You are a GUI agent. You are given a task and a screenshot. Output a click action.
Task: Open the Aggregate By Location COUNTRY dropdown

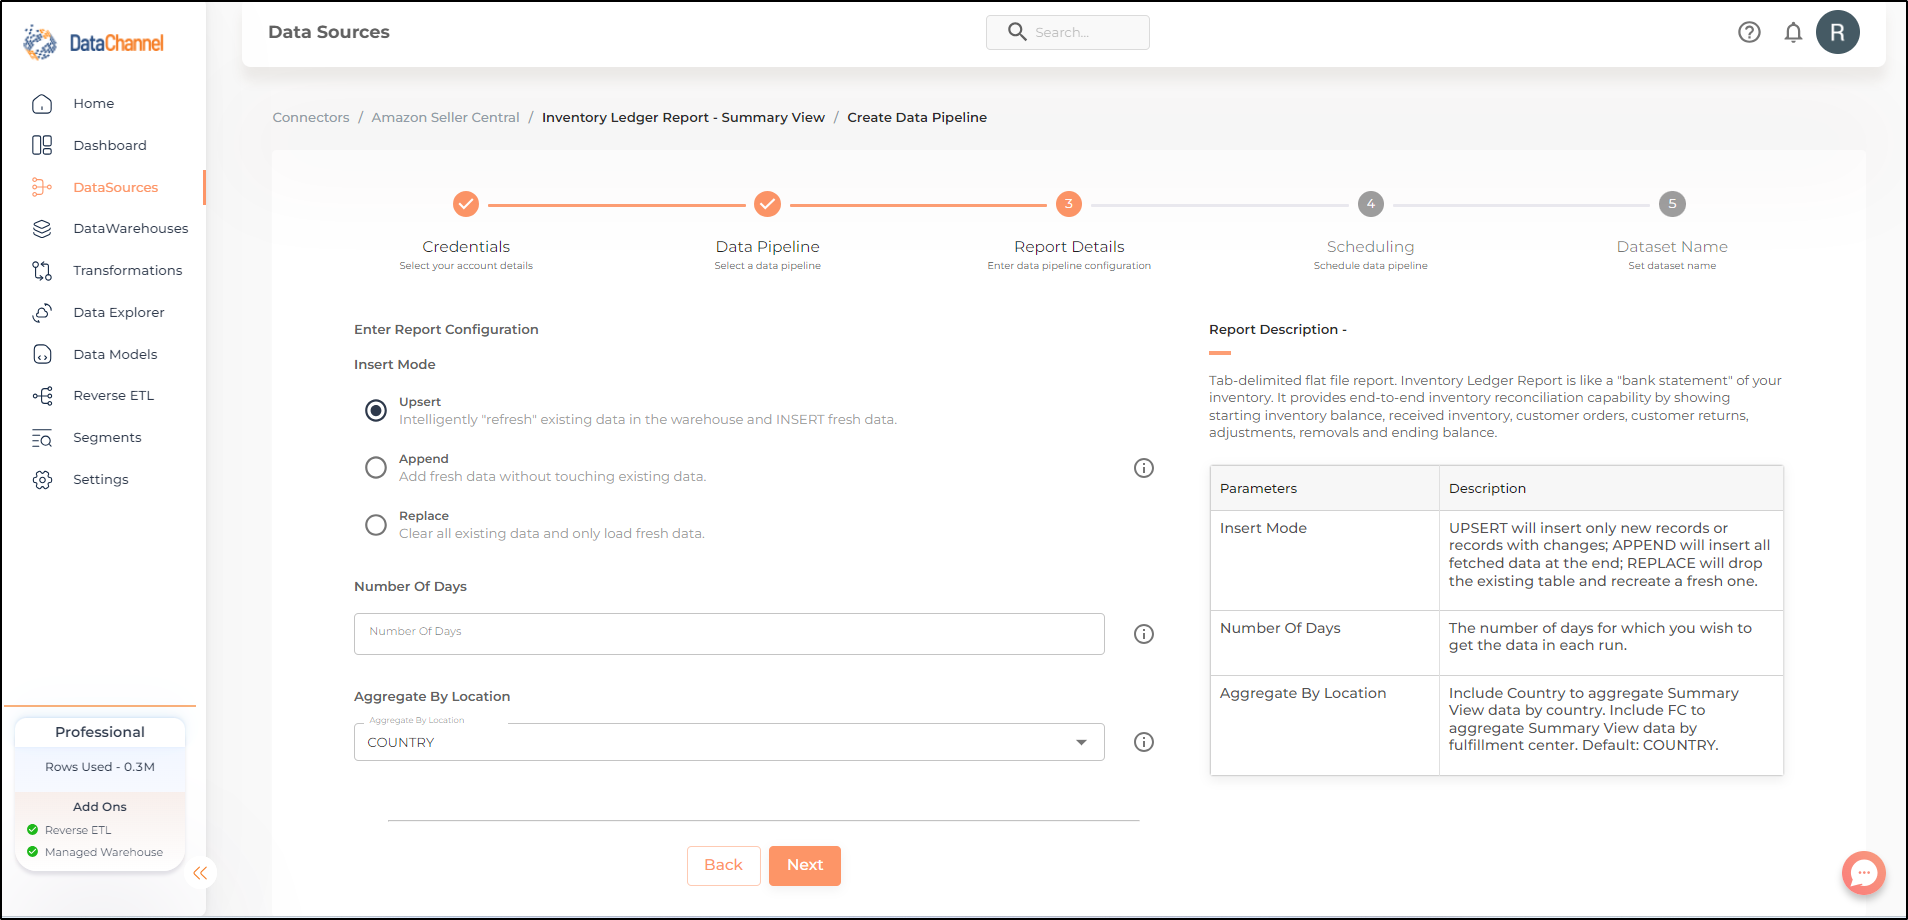[x=729, y=742]
